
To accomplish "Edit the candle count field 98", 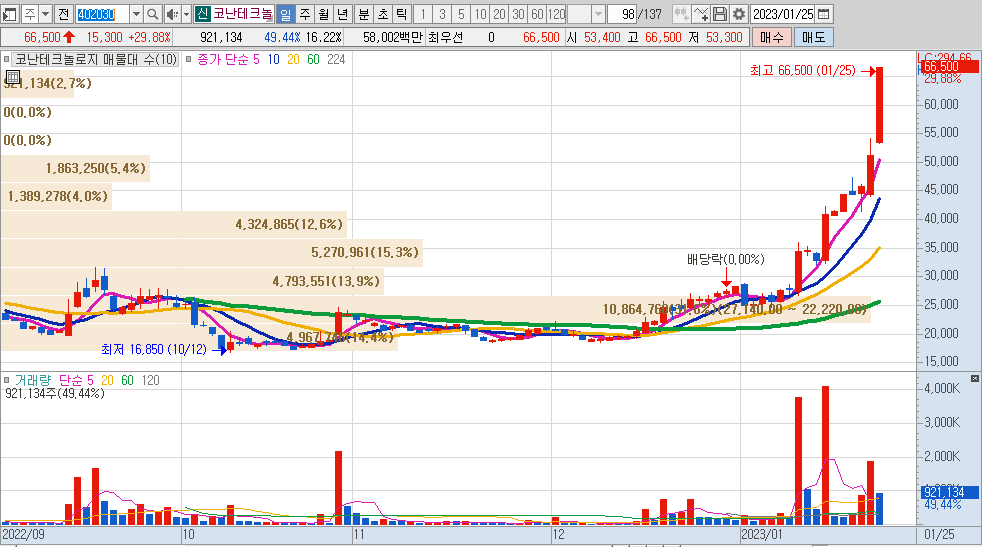I will [622, 14].
